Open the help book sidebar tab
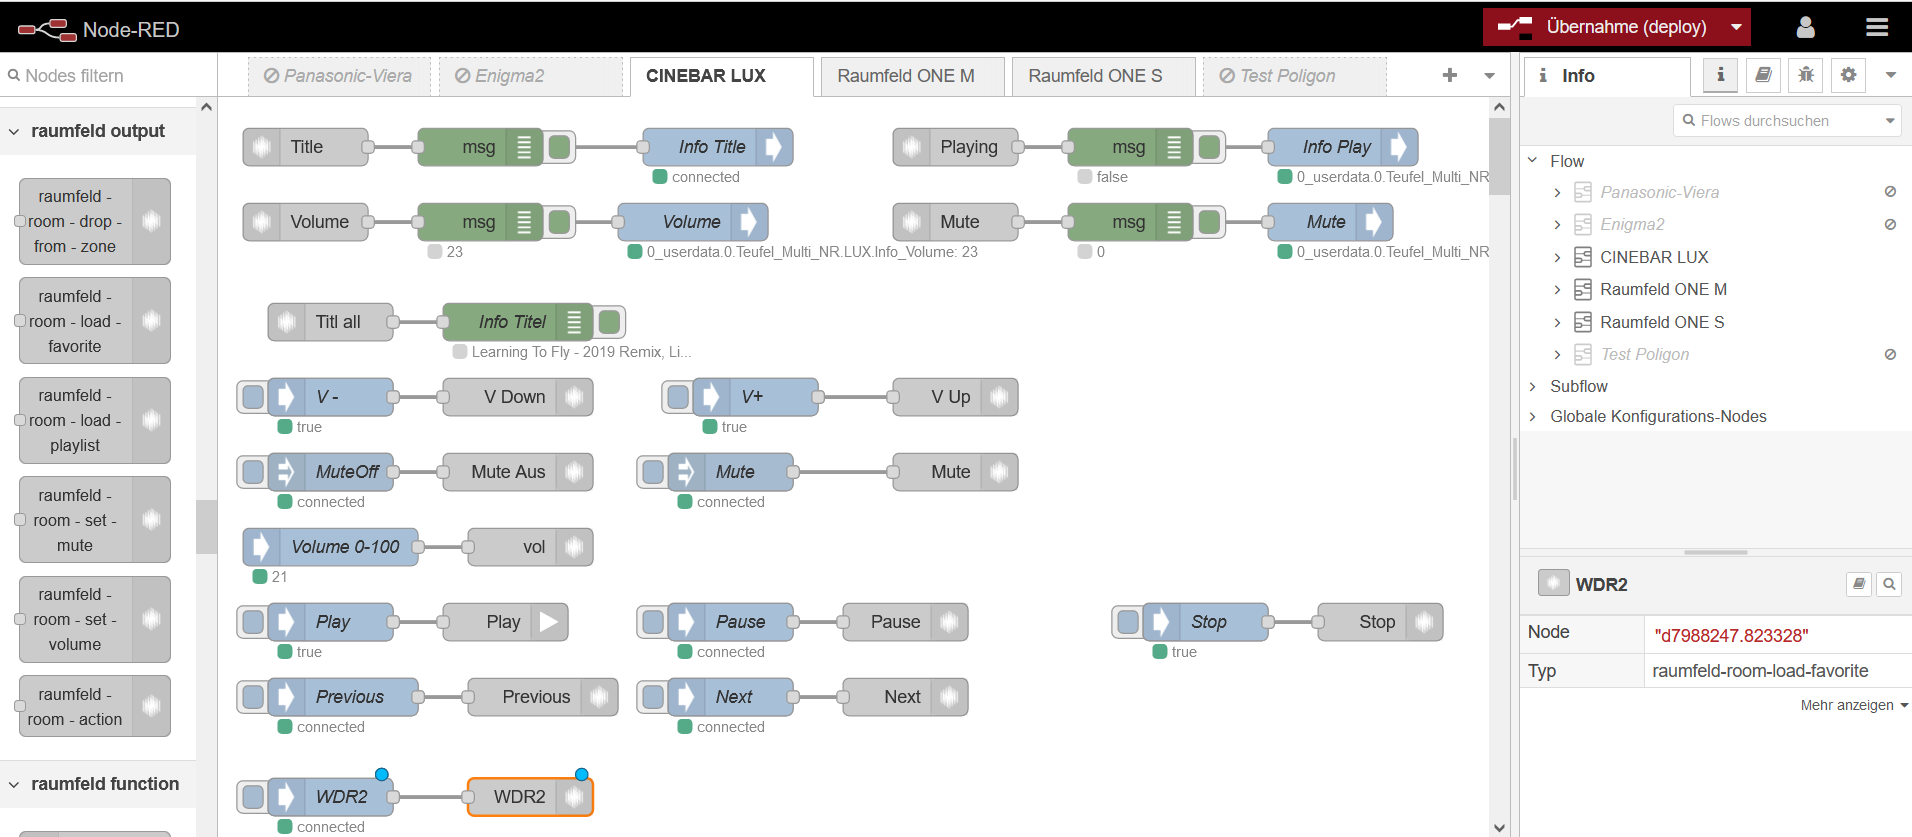The image size is (1912, 837). tap(1763, 75)
